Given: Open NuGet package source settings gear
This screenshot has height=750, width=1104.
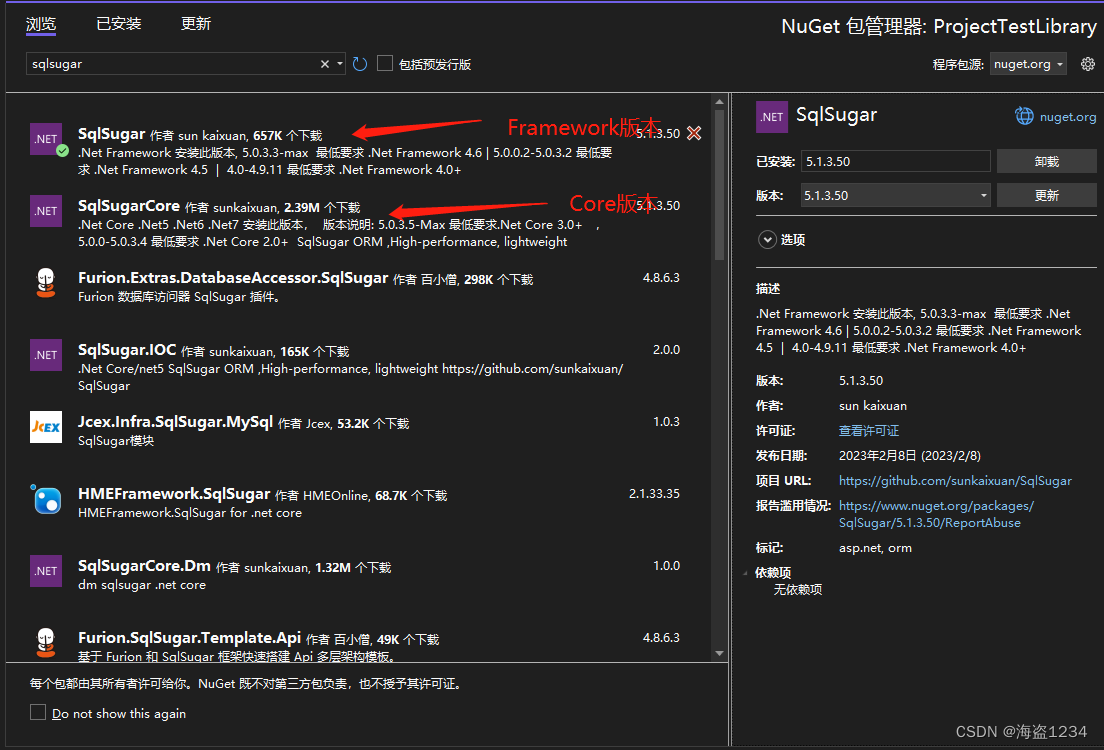Looking at the screenshot, I should [1088, 64].
